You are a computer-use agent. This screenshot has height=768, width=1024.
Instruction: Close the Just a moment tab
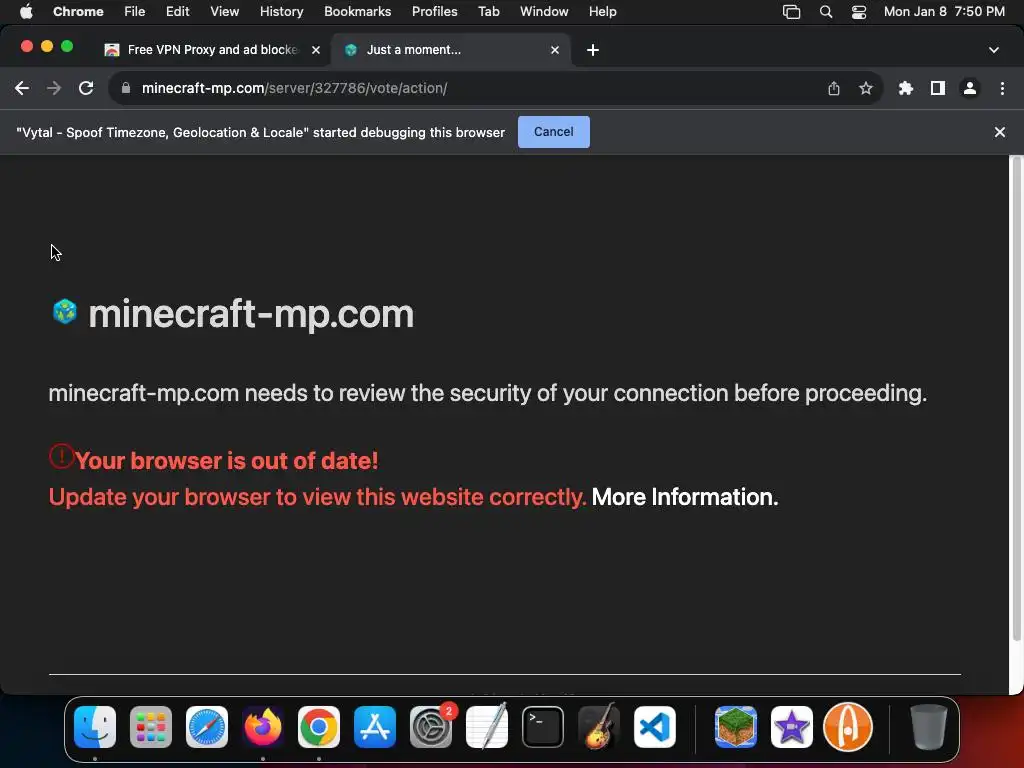click(554, 50)
